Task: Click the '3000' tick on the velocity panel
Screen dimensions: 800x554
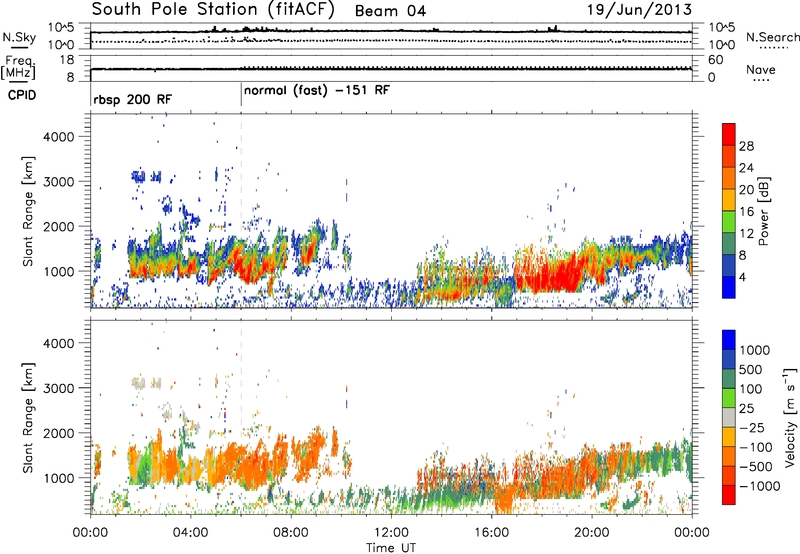Action: tap(58, 388)
